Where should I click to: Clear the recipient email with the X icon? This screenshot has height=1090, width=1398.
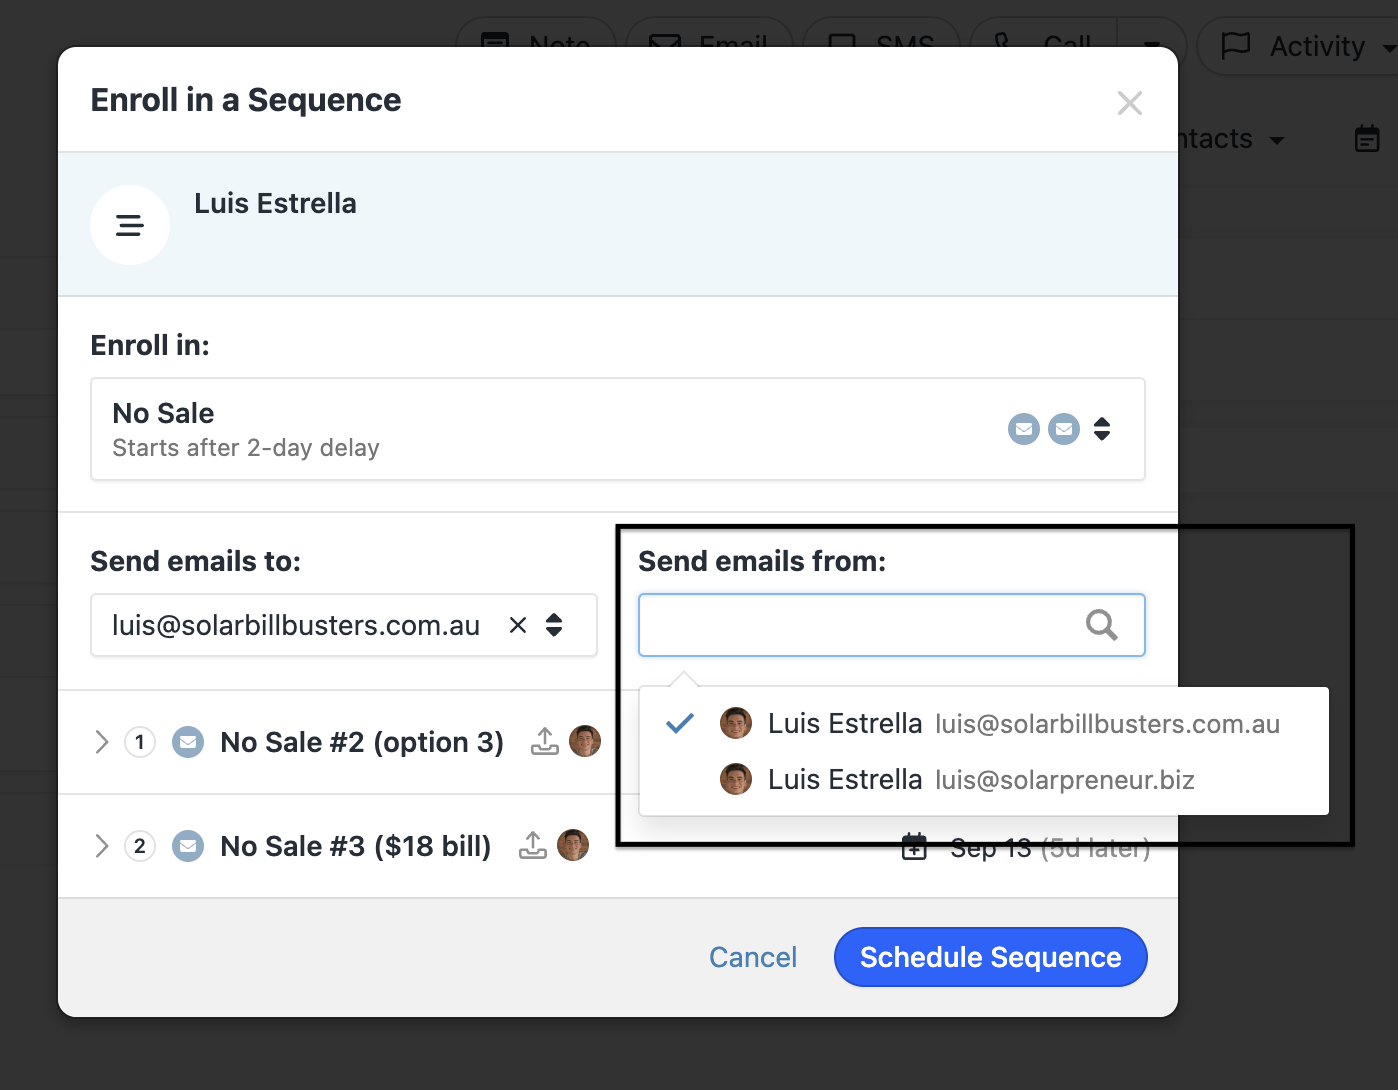click(518, 625)
